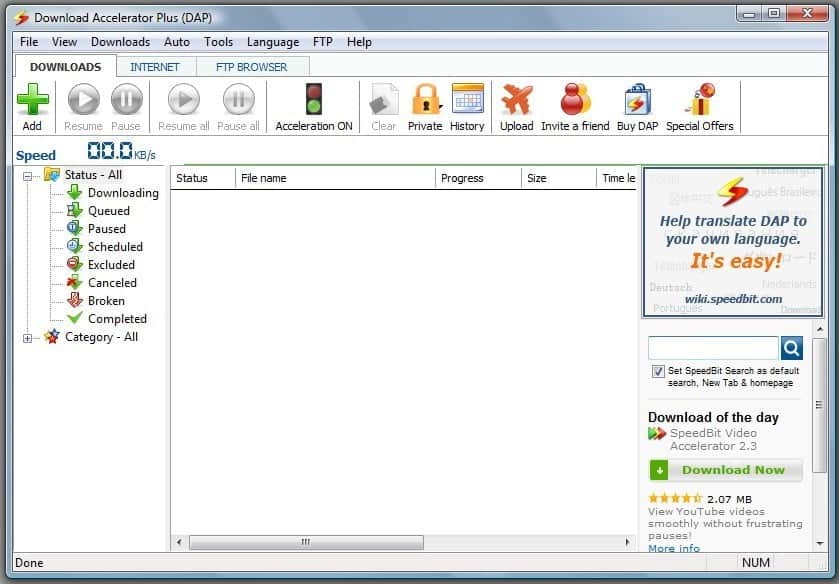Open the Auto menu

pyautogui.click(x=177, y=42)
